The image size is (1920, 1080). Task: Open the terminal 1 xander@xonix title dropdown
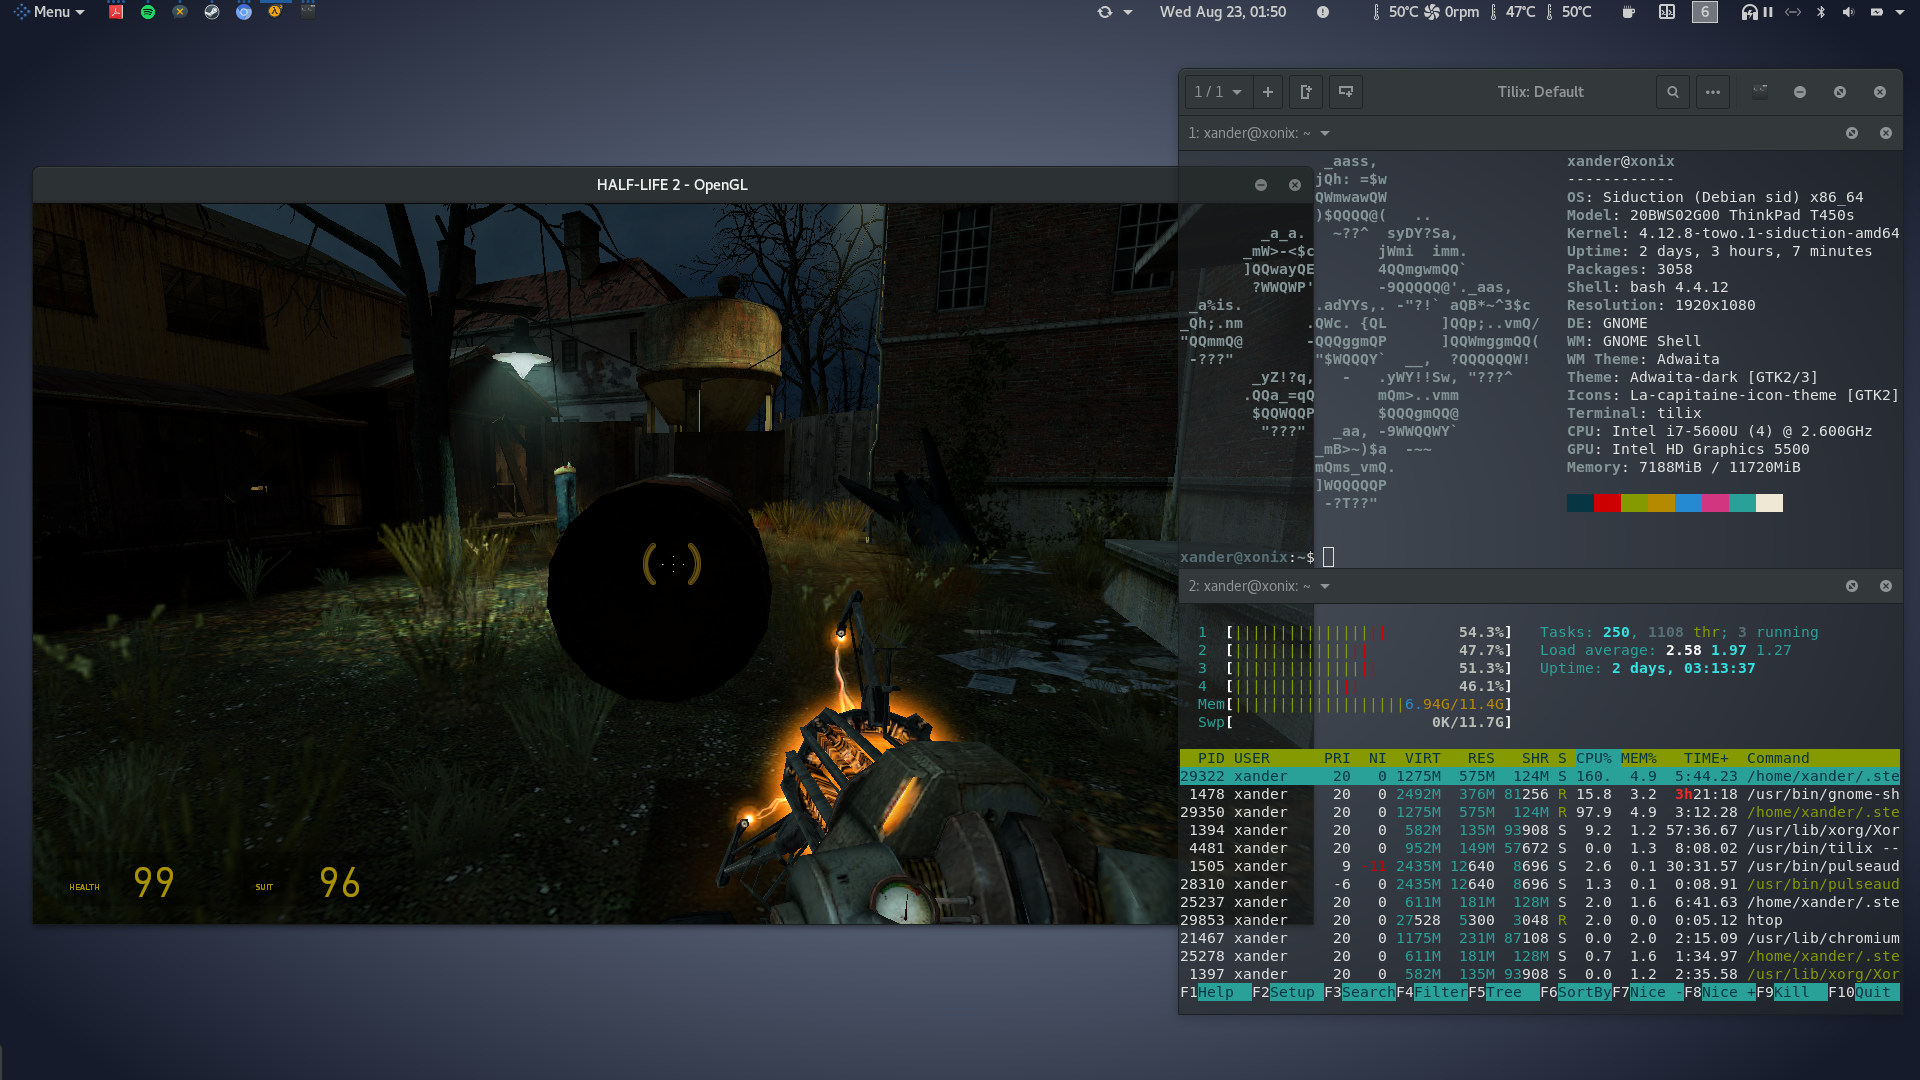(x=1325, y=133)
